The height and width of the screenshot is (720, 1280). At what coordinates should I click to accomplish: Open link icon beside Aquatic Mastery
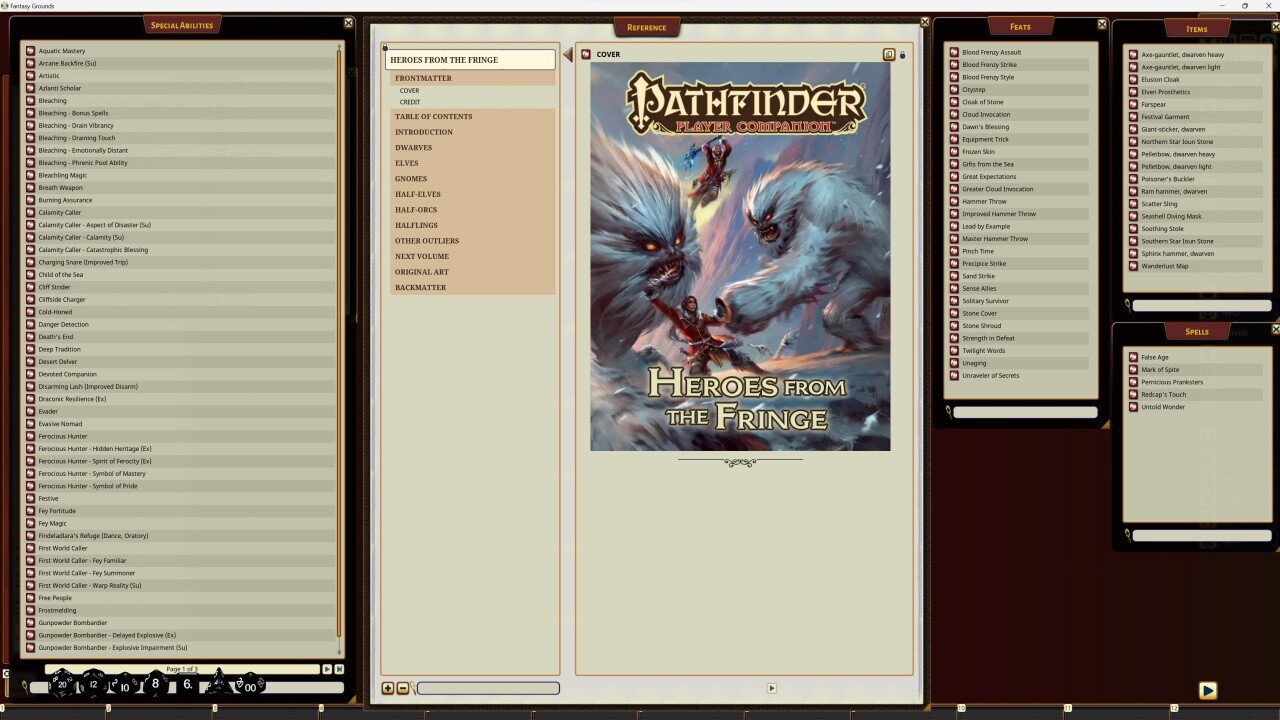[x=31, y=51]
